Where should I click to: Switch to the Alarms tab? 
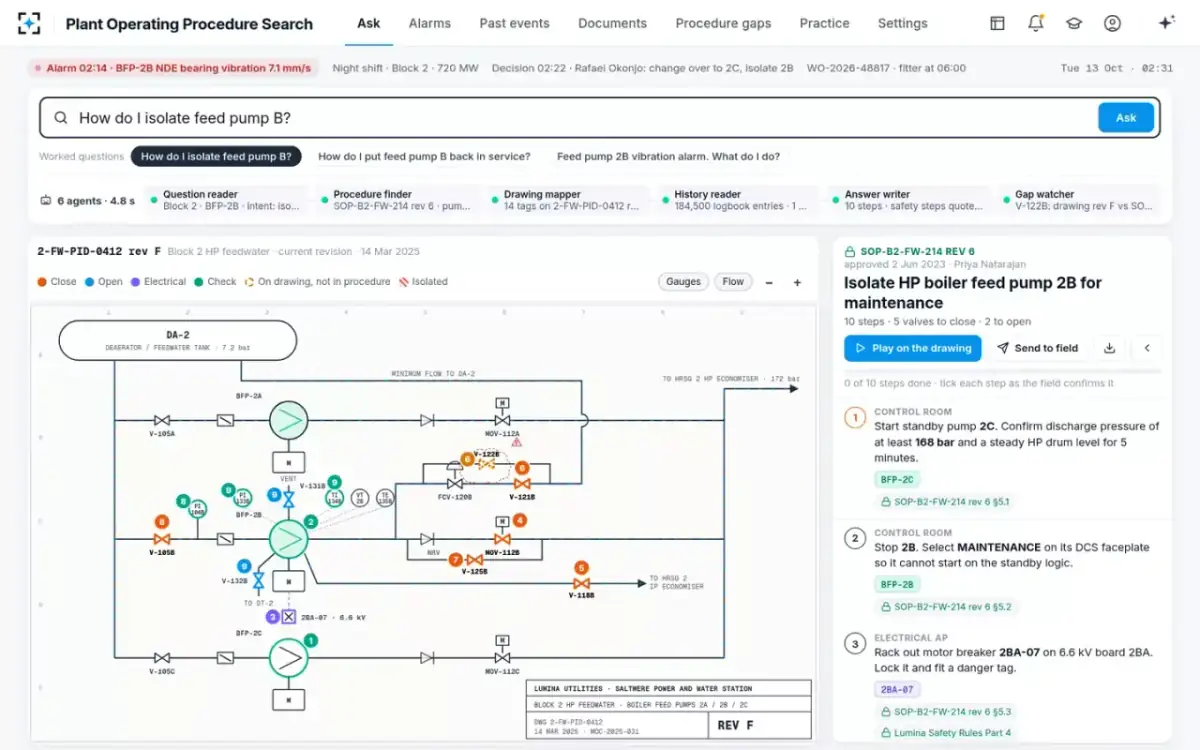(430, 23)
